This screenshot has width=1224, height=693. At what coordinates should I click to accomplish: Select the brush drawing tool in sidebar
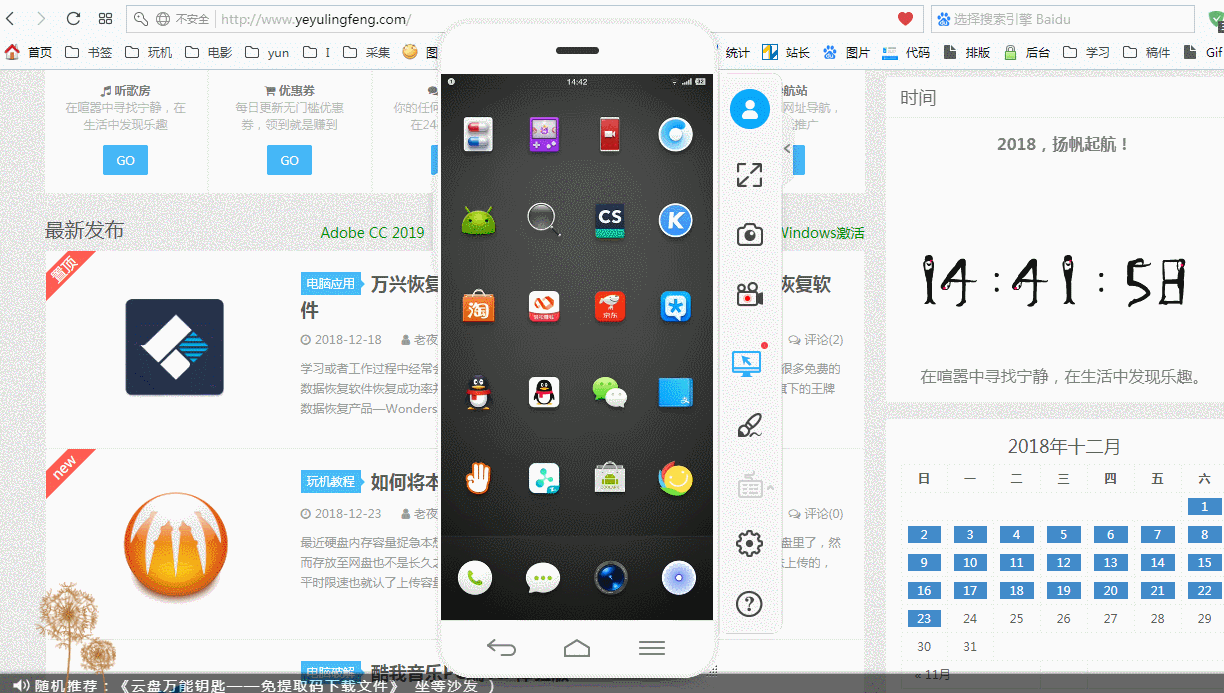pyautogui.click(x=749, y=426)
